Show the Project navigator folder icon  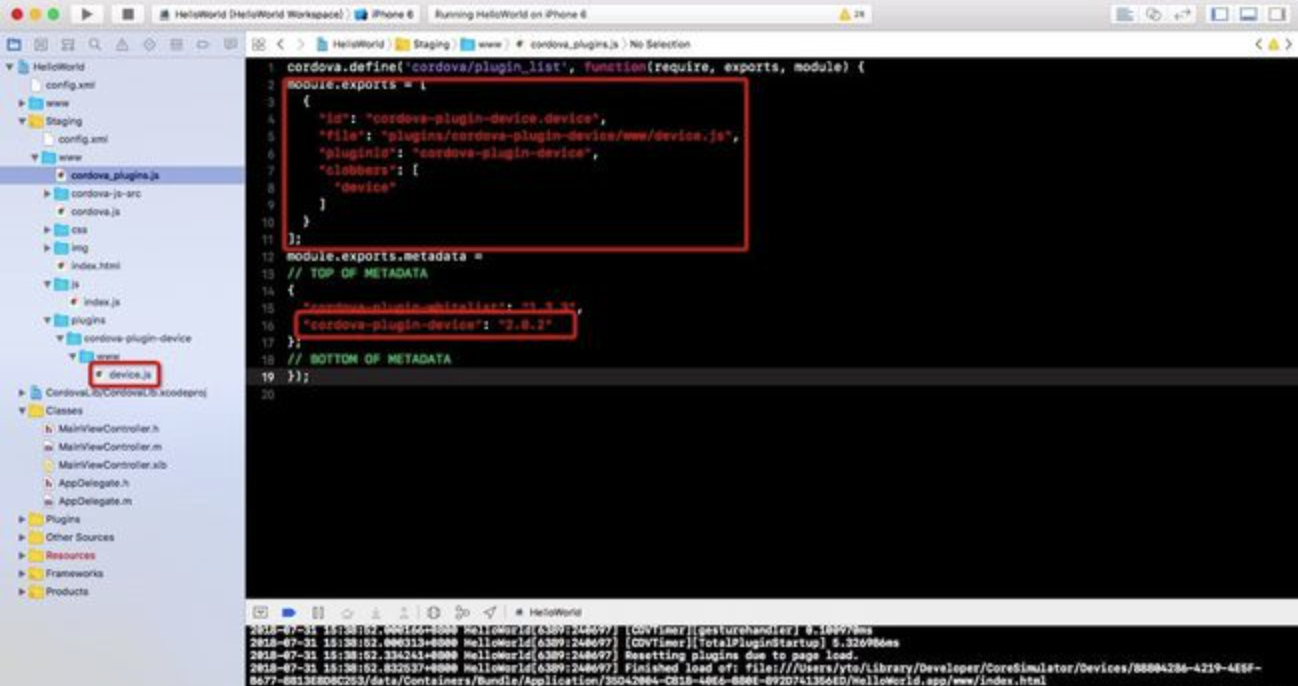(14, 45)
